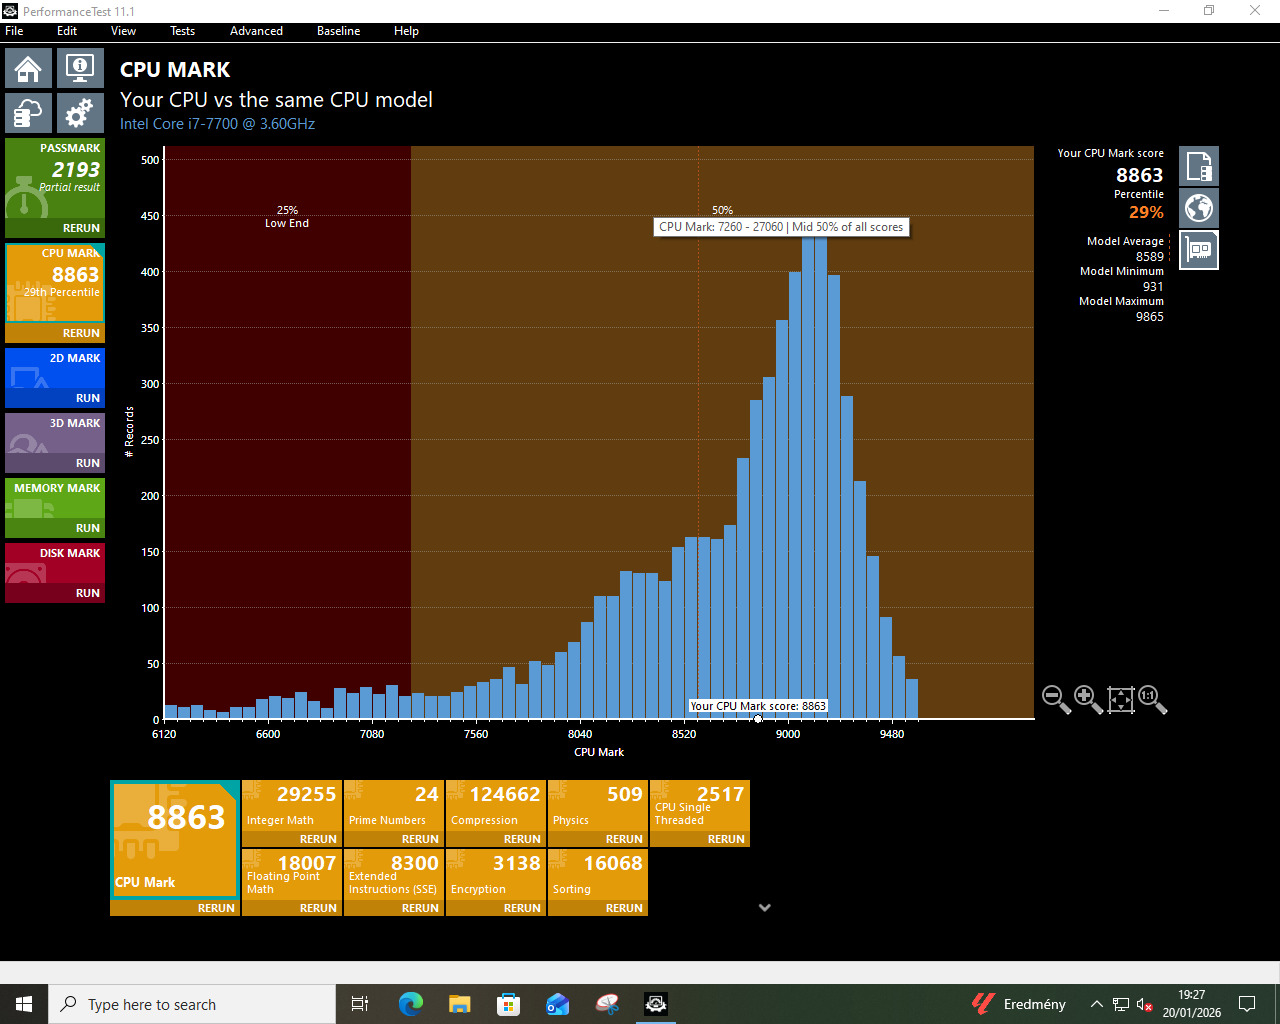Image resolution: width=1280 pixels, height=1024 pixels.
Task: Rerun the Integer Math test
Action: (x=318, y=839)
